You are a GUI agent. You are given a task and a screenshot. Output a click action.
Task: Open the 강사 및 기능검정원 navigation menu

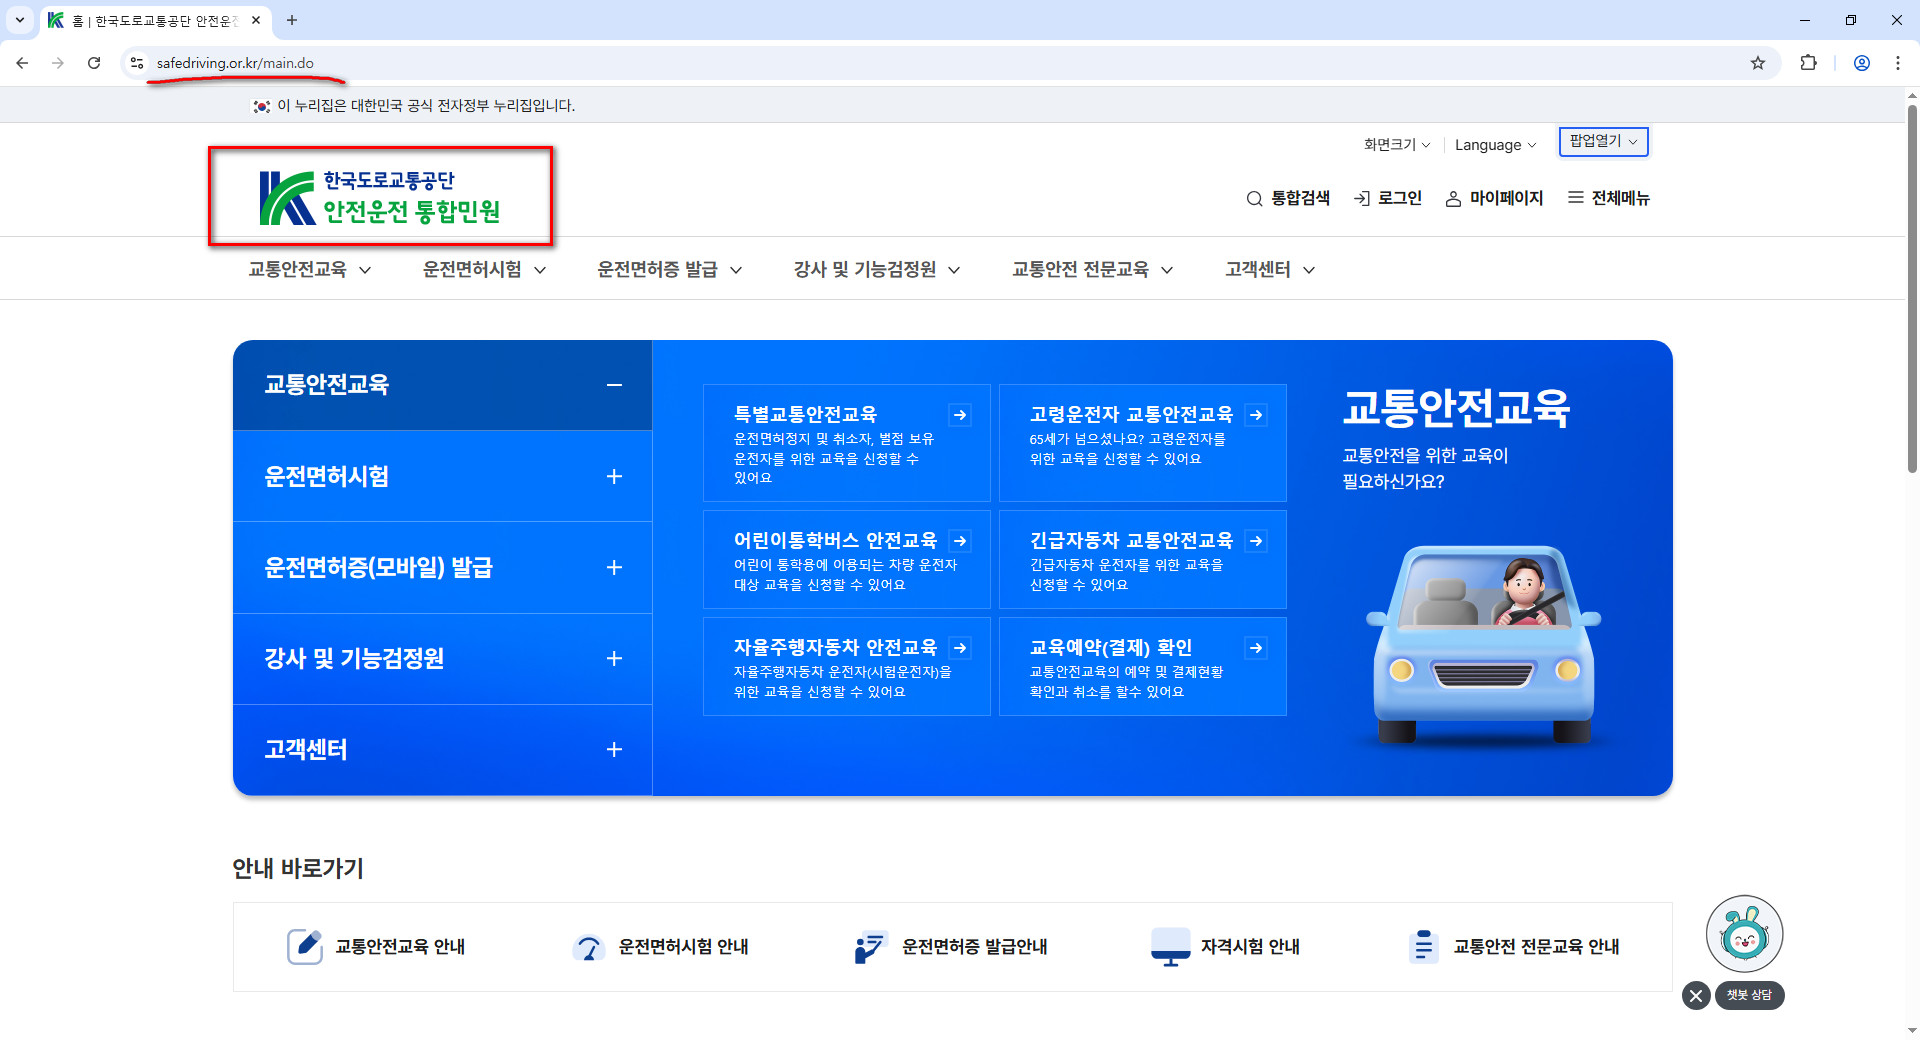[x=877, y=269]
